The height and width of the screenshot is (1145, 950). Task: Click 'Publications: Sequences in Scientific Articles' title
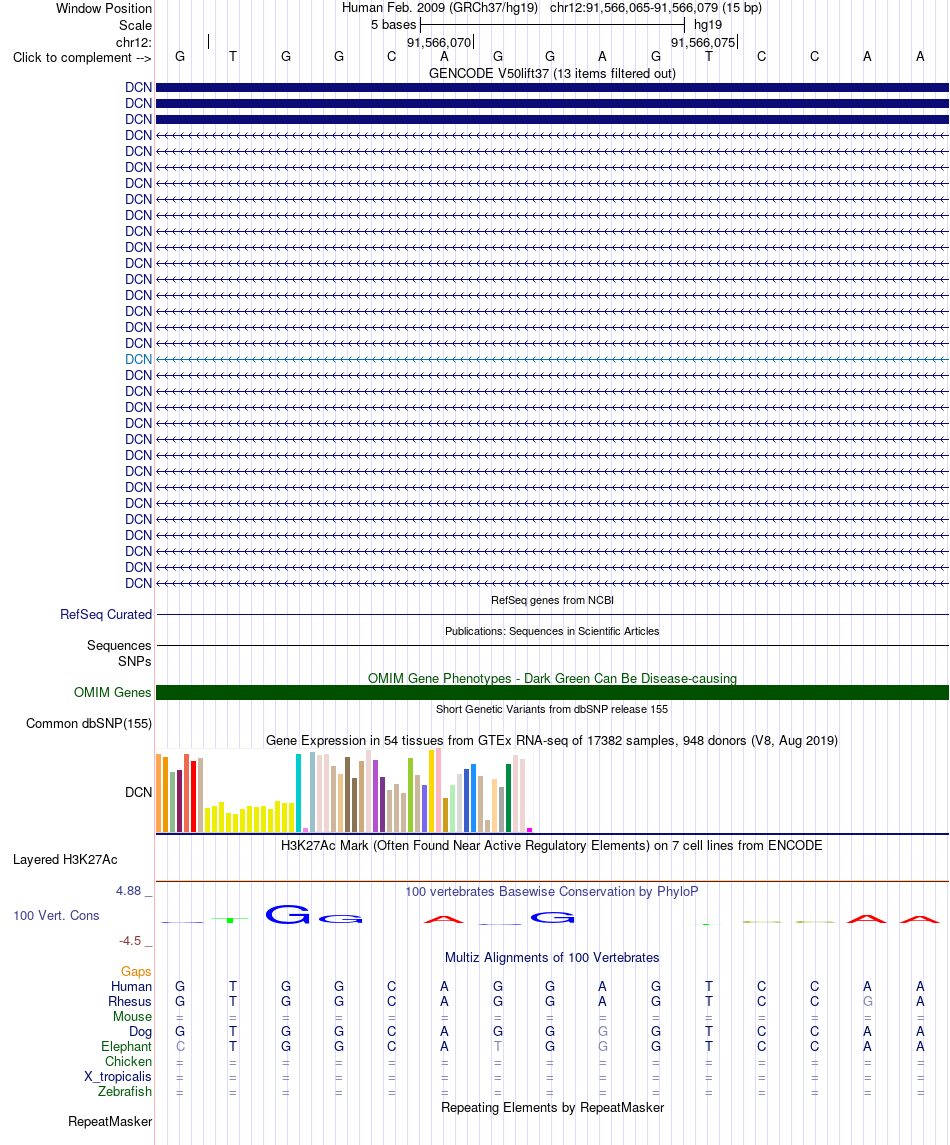pos(552,631)
